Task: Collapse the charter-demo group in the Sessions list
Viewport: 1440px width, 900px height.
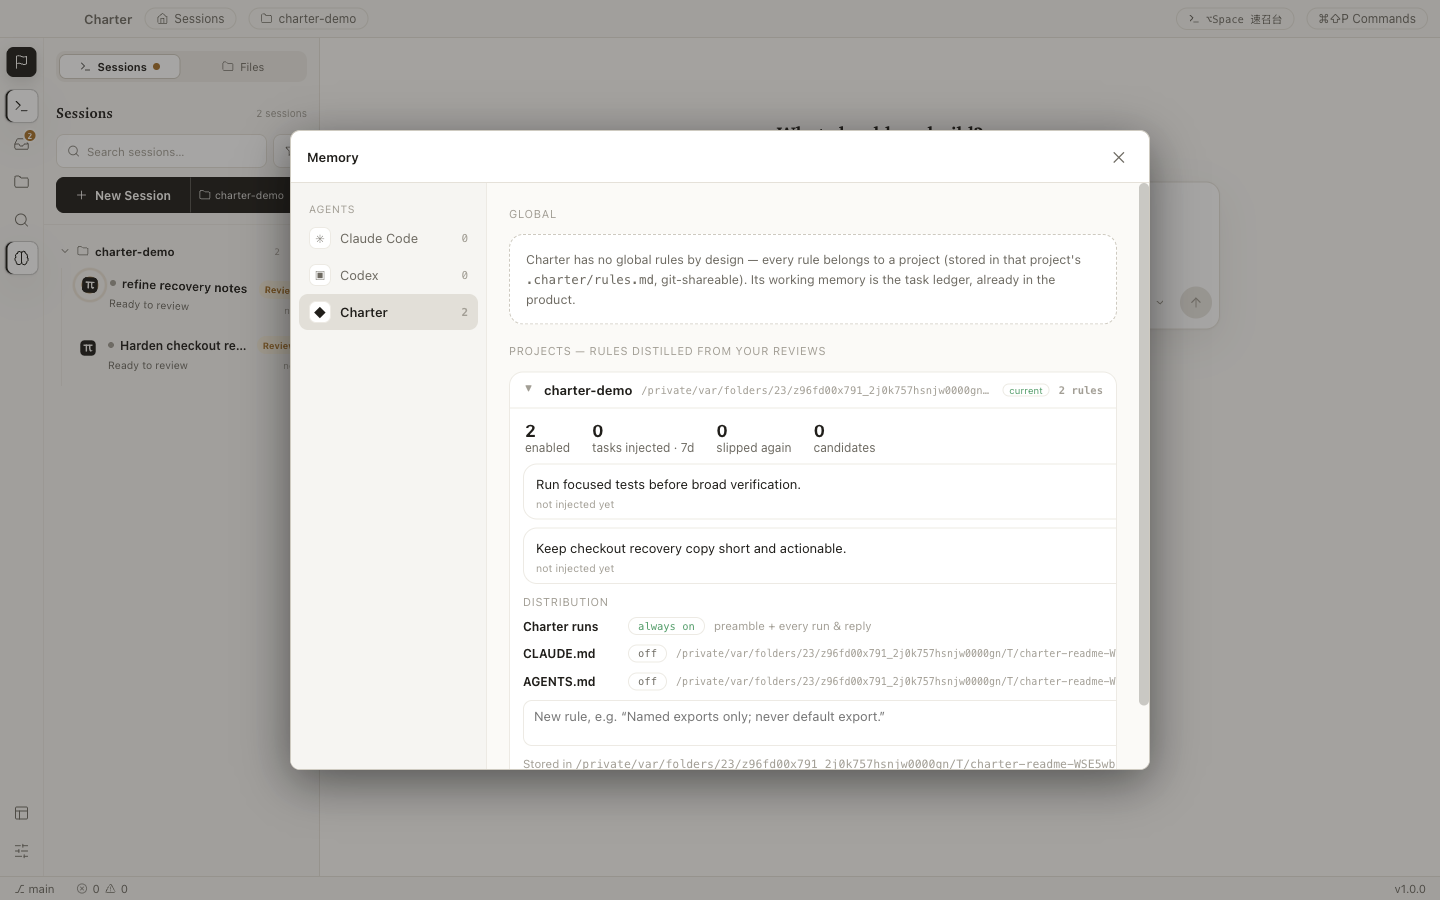Action: (x=65, y=251)
